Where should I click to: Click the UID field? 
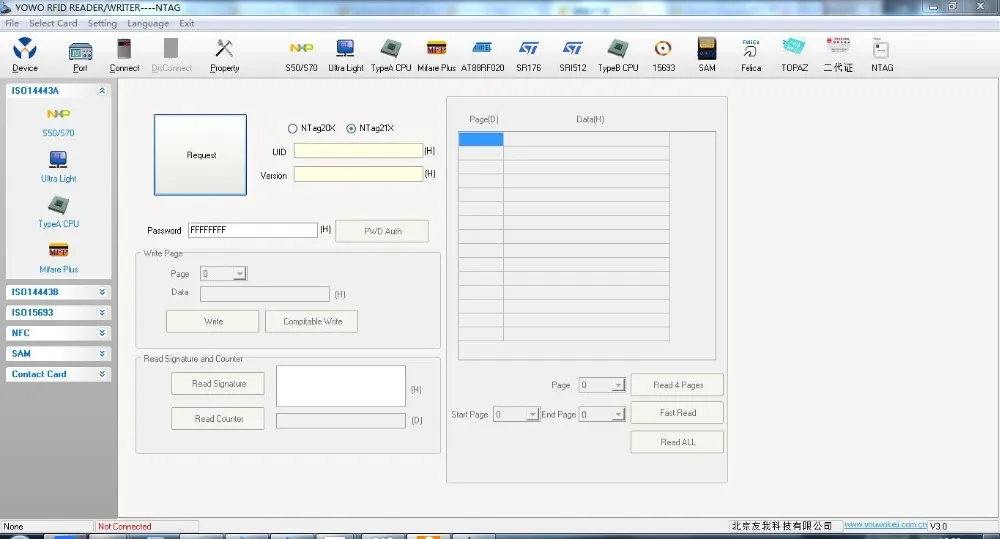358,151
